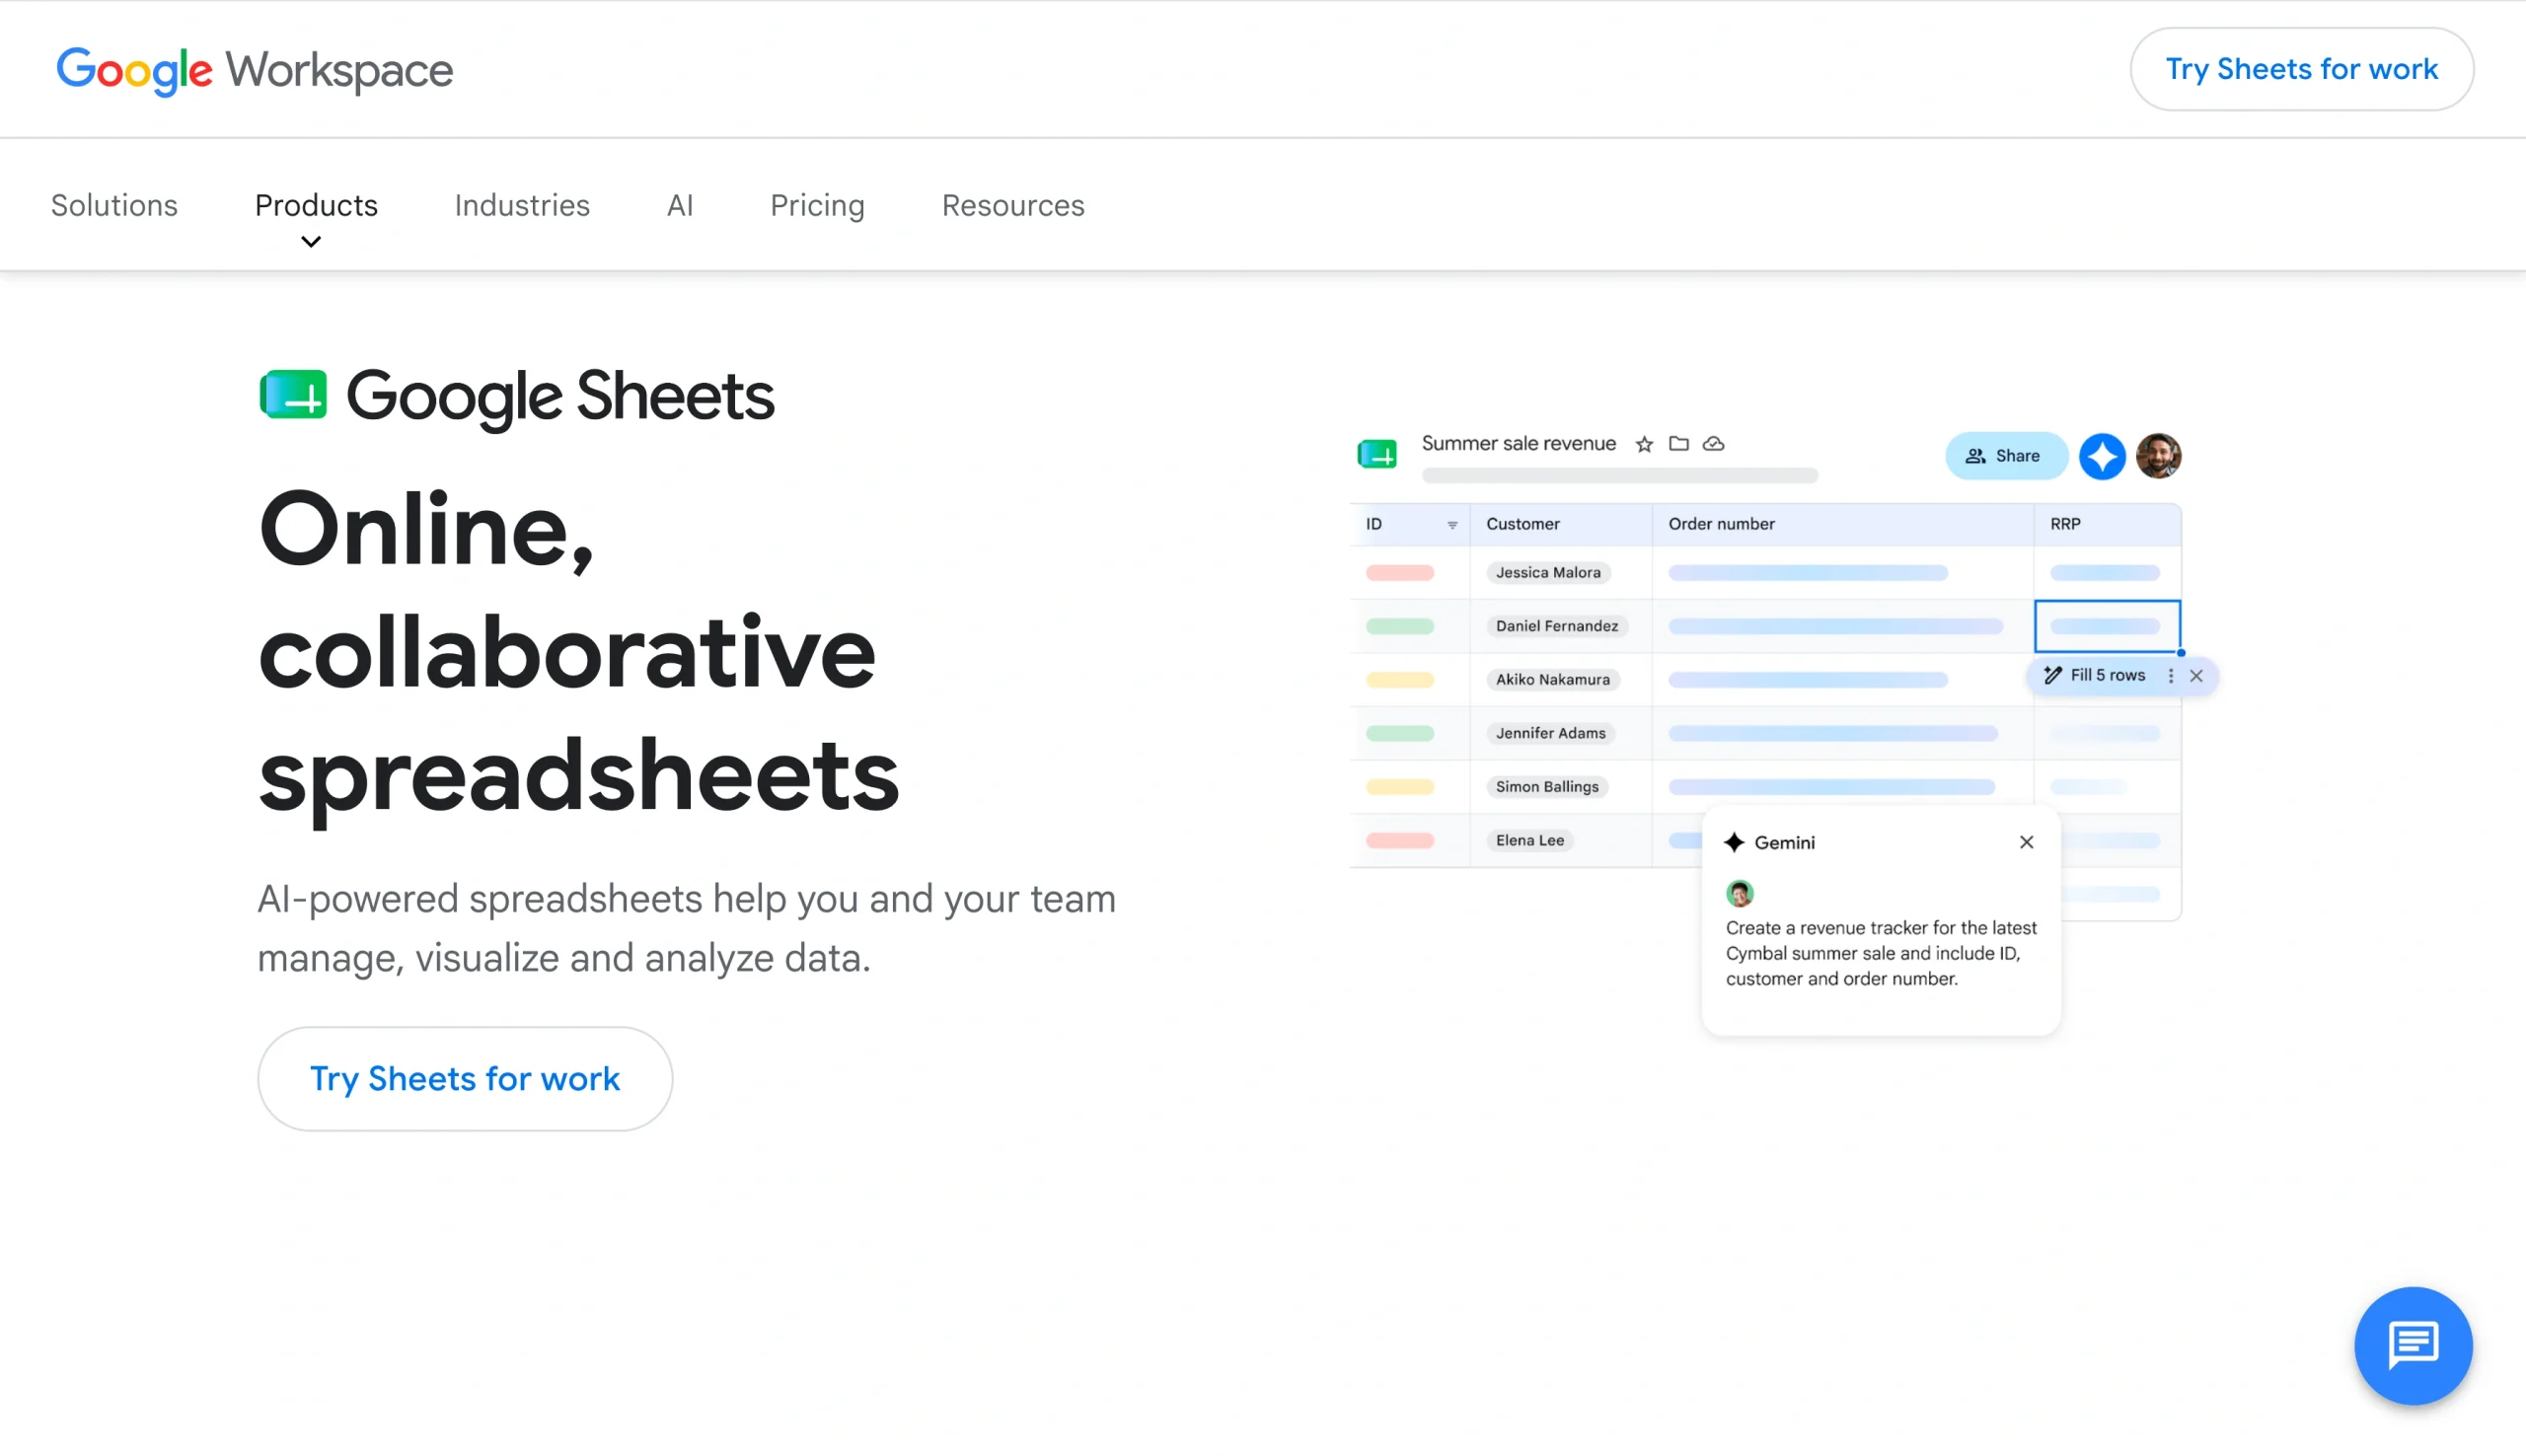Click the ID column filter icon

click(1452, 525)
